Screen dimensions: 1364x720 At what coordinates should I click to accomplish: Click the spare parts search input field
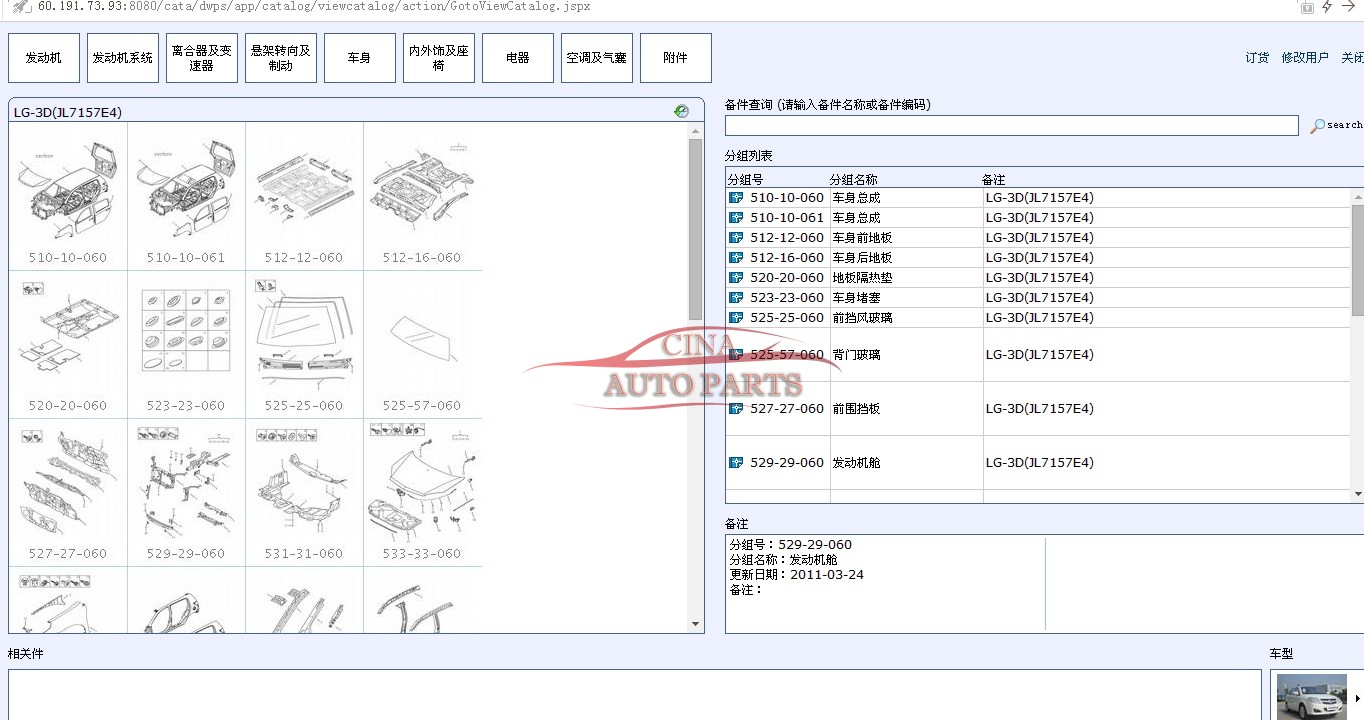click(1011, 126)
